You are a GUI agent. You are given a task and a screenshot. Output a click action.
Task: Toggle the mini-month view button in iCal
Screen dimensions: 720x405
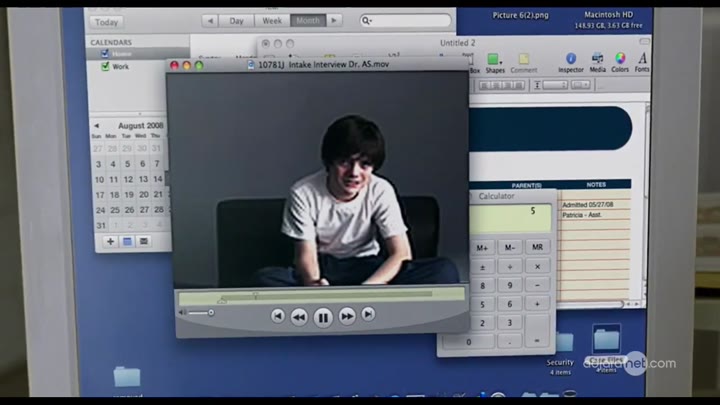click(x=127, y=241)
